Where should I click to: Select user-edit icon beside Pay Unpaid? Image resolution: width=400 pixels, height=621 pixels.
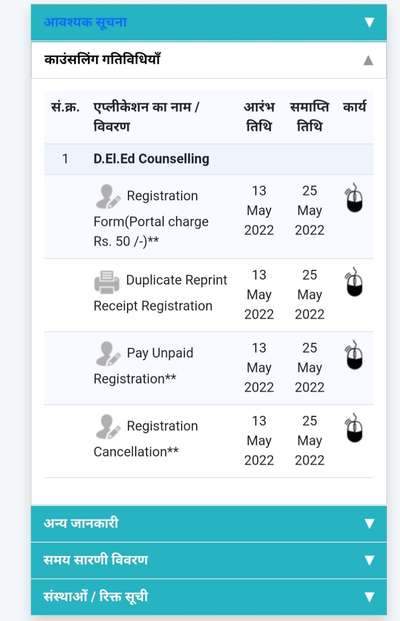[108, 353]
